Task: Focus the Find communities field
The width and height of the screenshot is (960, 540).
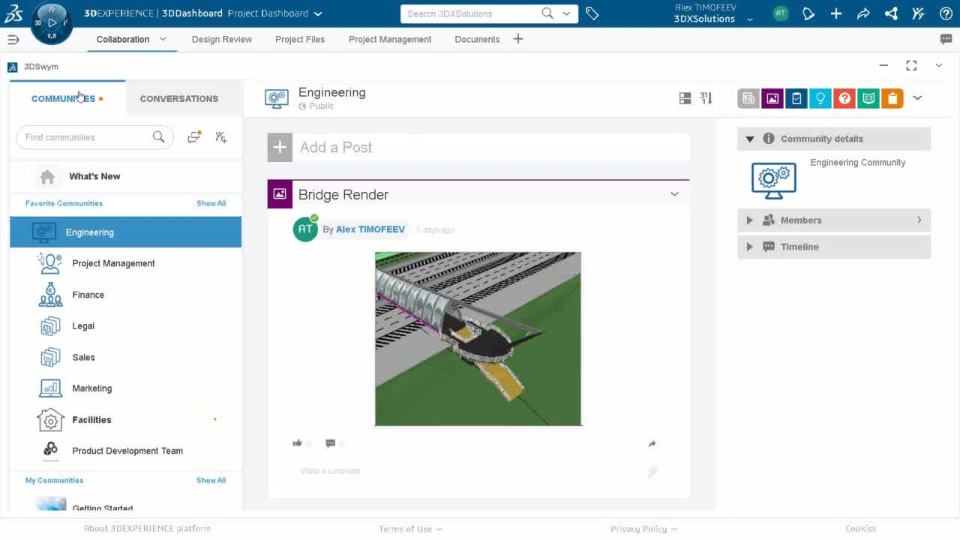Action: [x=87, y=137]
